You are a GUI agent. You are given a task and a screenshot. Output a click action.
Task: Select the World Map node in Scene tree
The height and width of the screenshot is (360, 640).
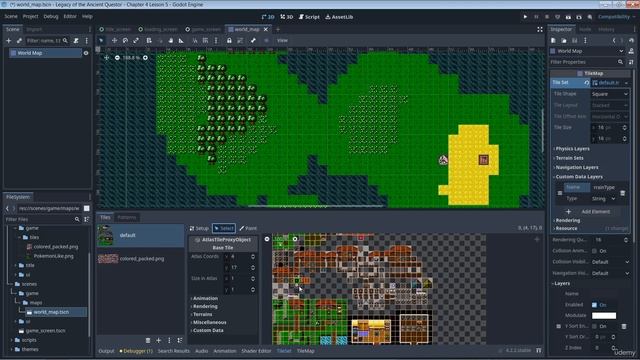pyautogui.click(x=45, y=53)
